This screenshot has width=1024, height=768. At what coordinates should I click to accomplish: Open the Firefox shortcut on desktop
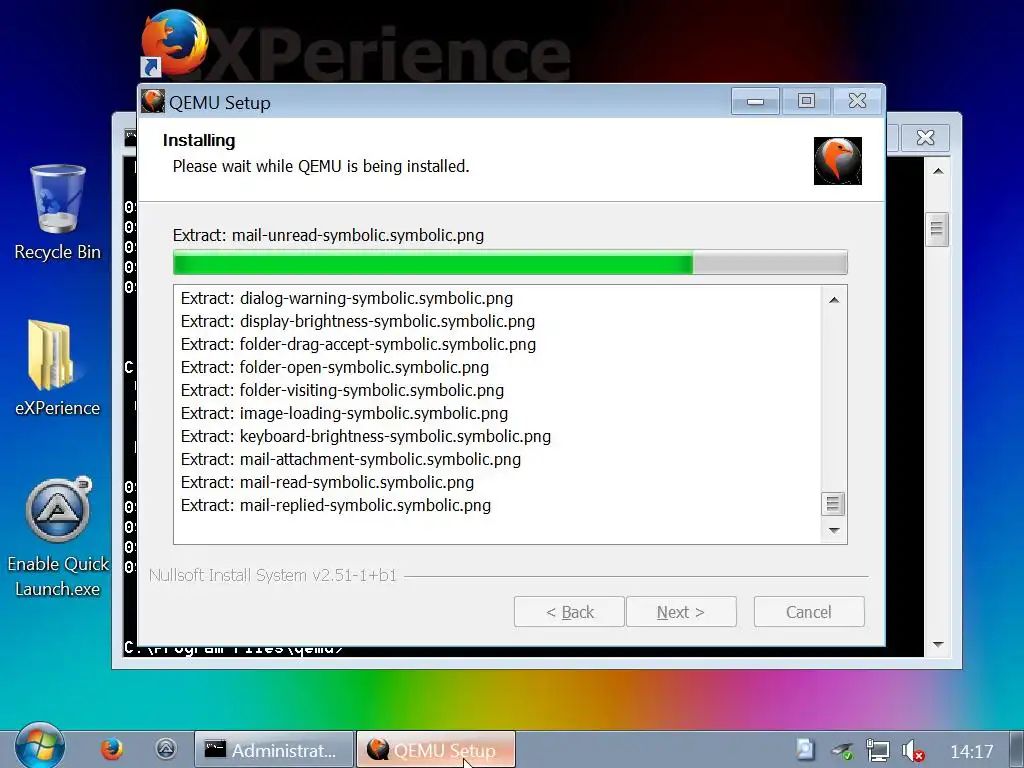point(174,43)
